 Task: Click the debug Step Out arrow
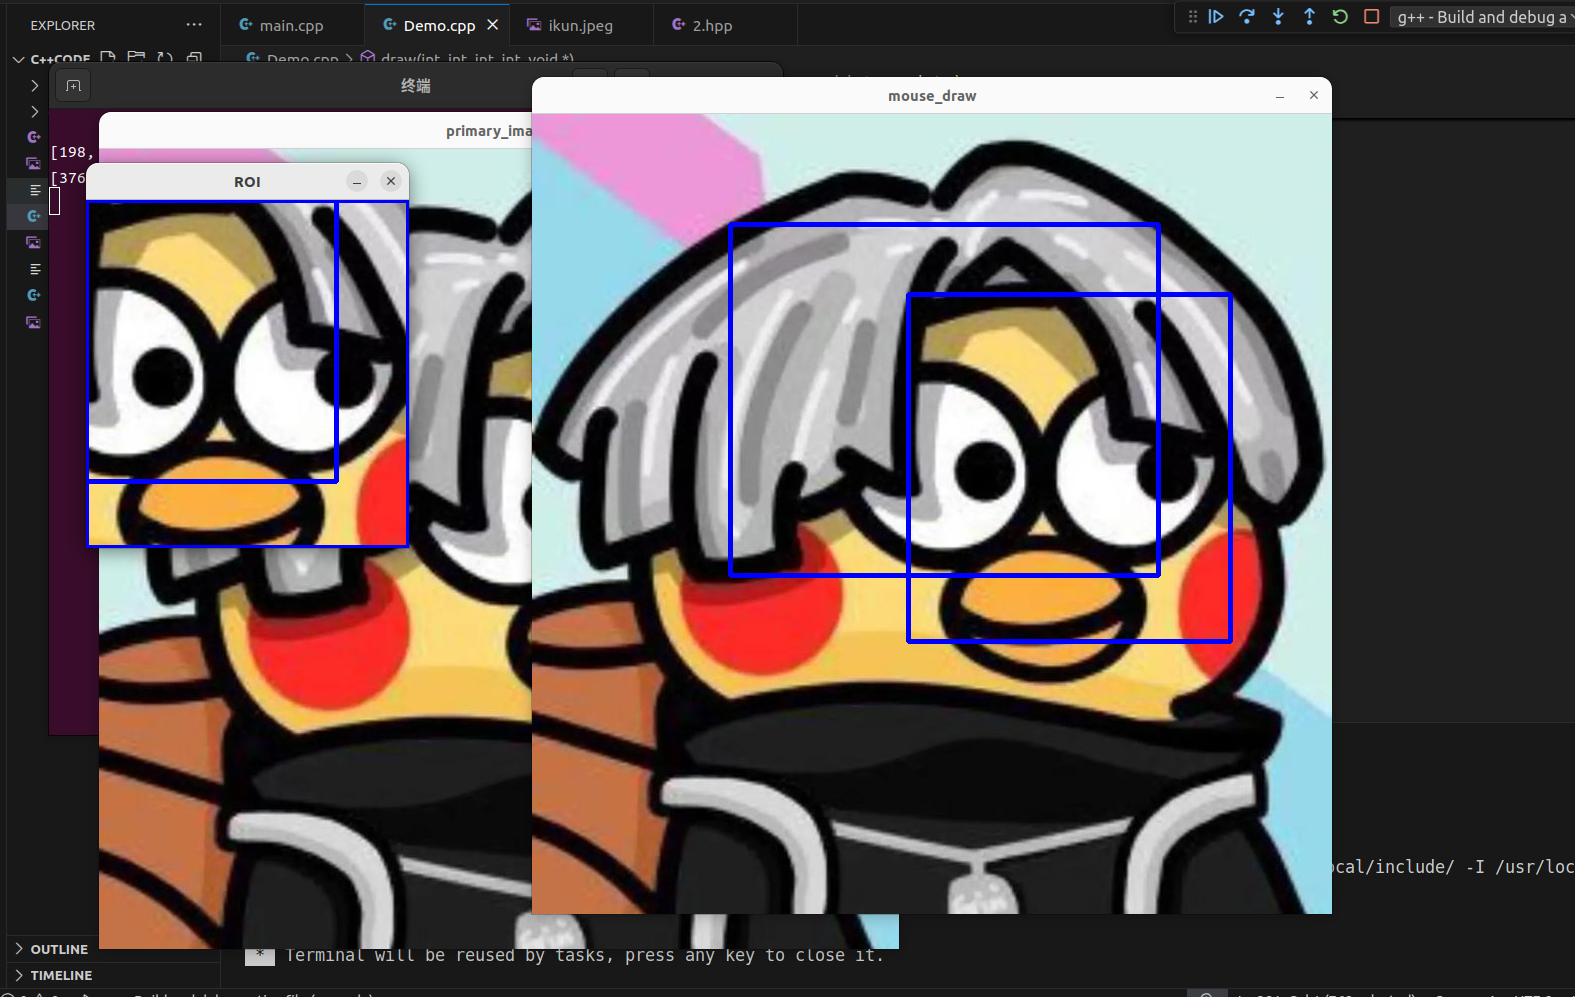1309,17
